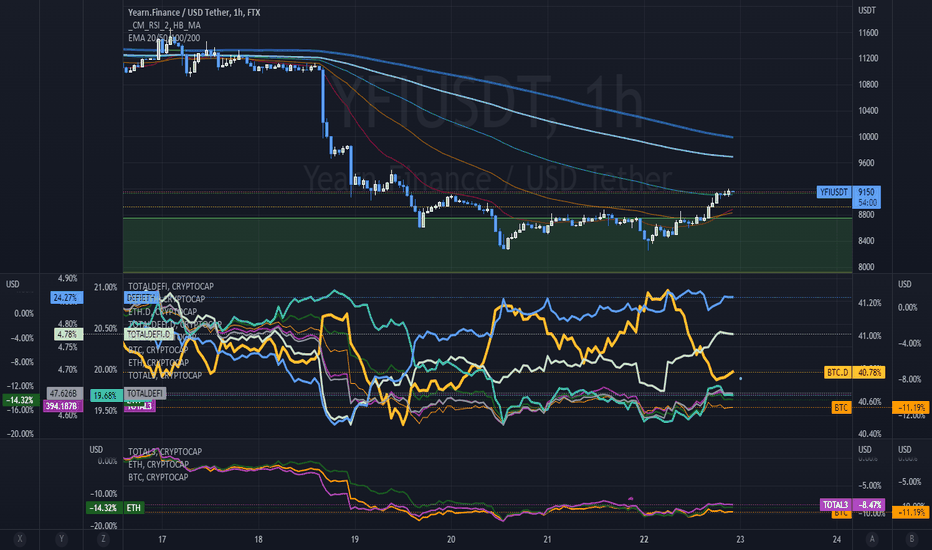The width and height of the screenshot is (932, 550).
Task: Select the TOTAL3, CRYPTOCAP legend in the bottom pane
Action: point(165,451)
